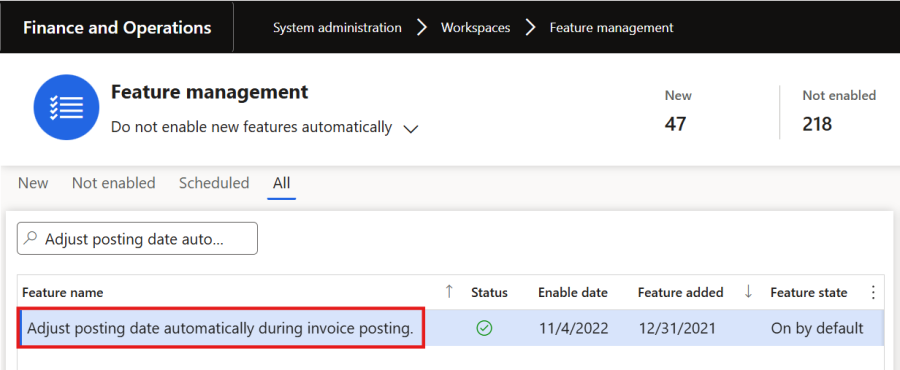Click the magnifier icon in filter box
This screenshot has height=370, width=900.
click(x=32, y=238)
